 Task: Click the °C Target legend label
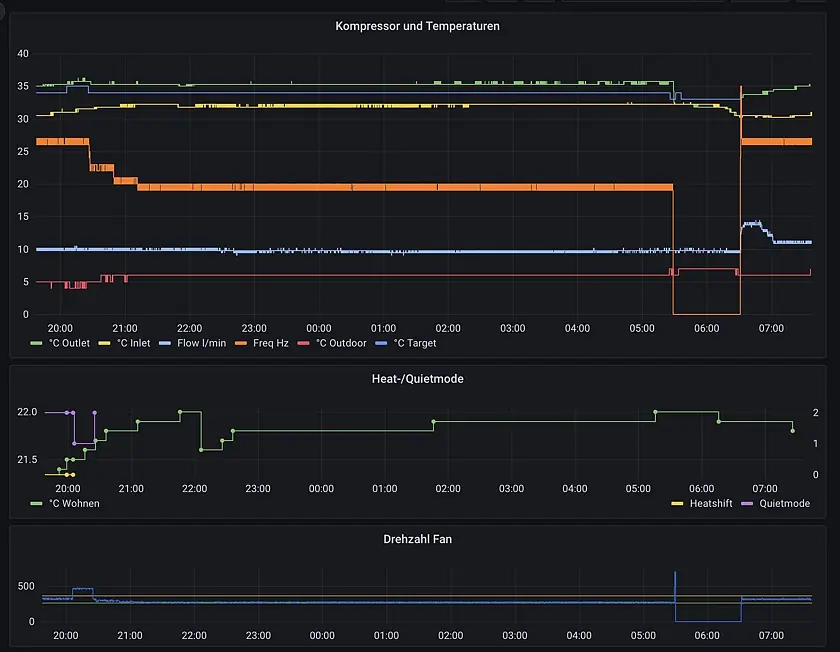414,343
